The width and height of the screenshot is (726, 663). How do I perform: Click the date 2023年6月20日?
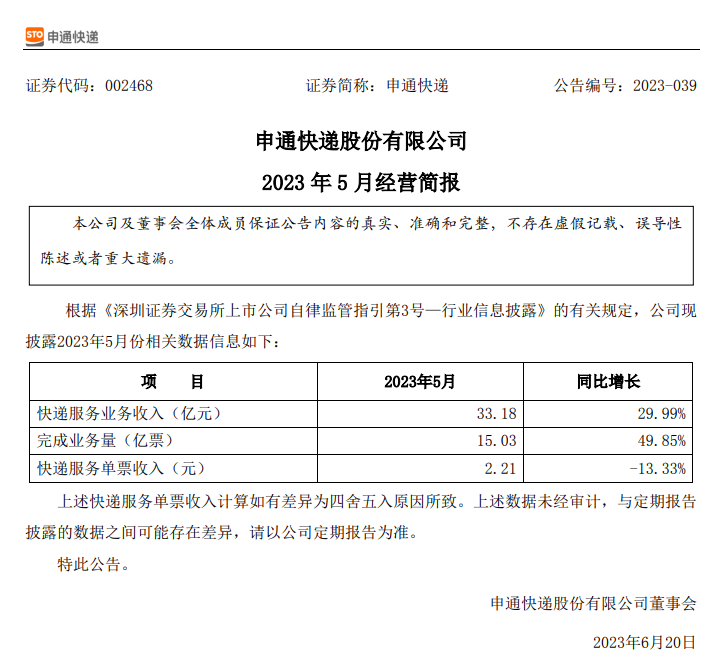[644, 640]
